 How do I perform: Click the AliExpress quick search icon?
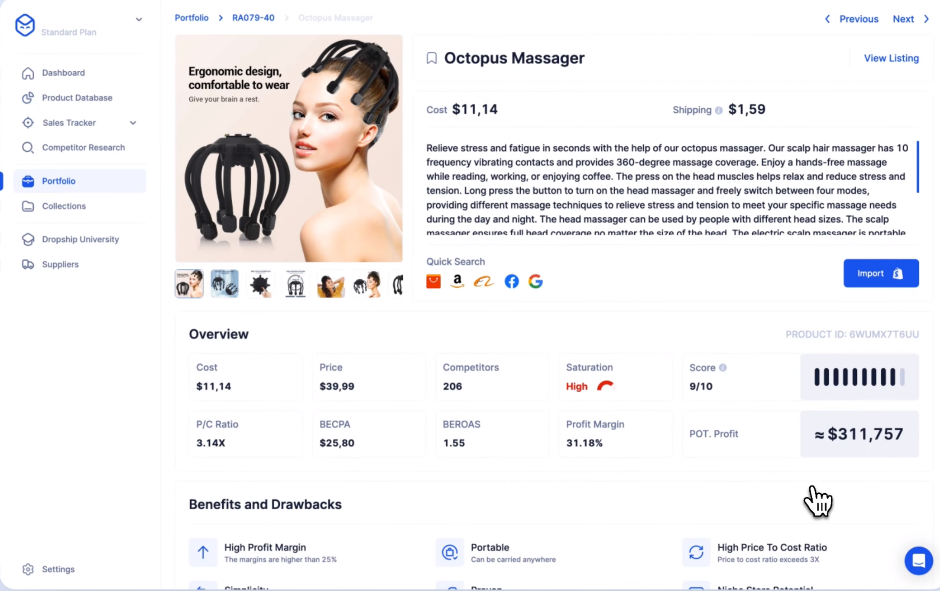[433, 281]
